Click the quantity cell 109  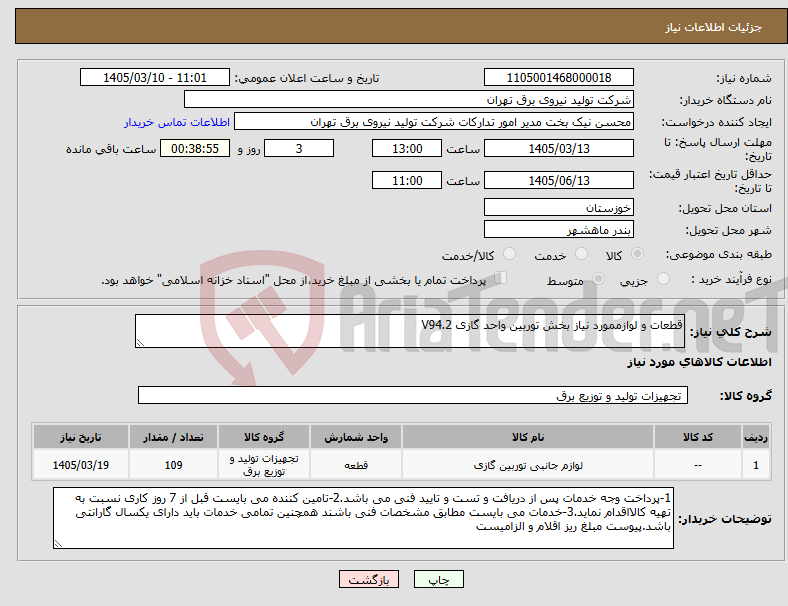click(173, 465)
